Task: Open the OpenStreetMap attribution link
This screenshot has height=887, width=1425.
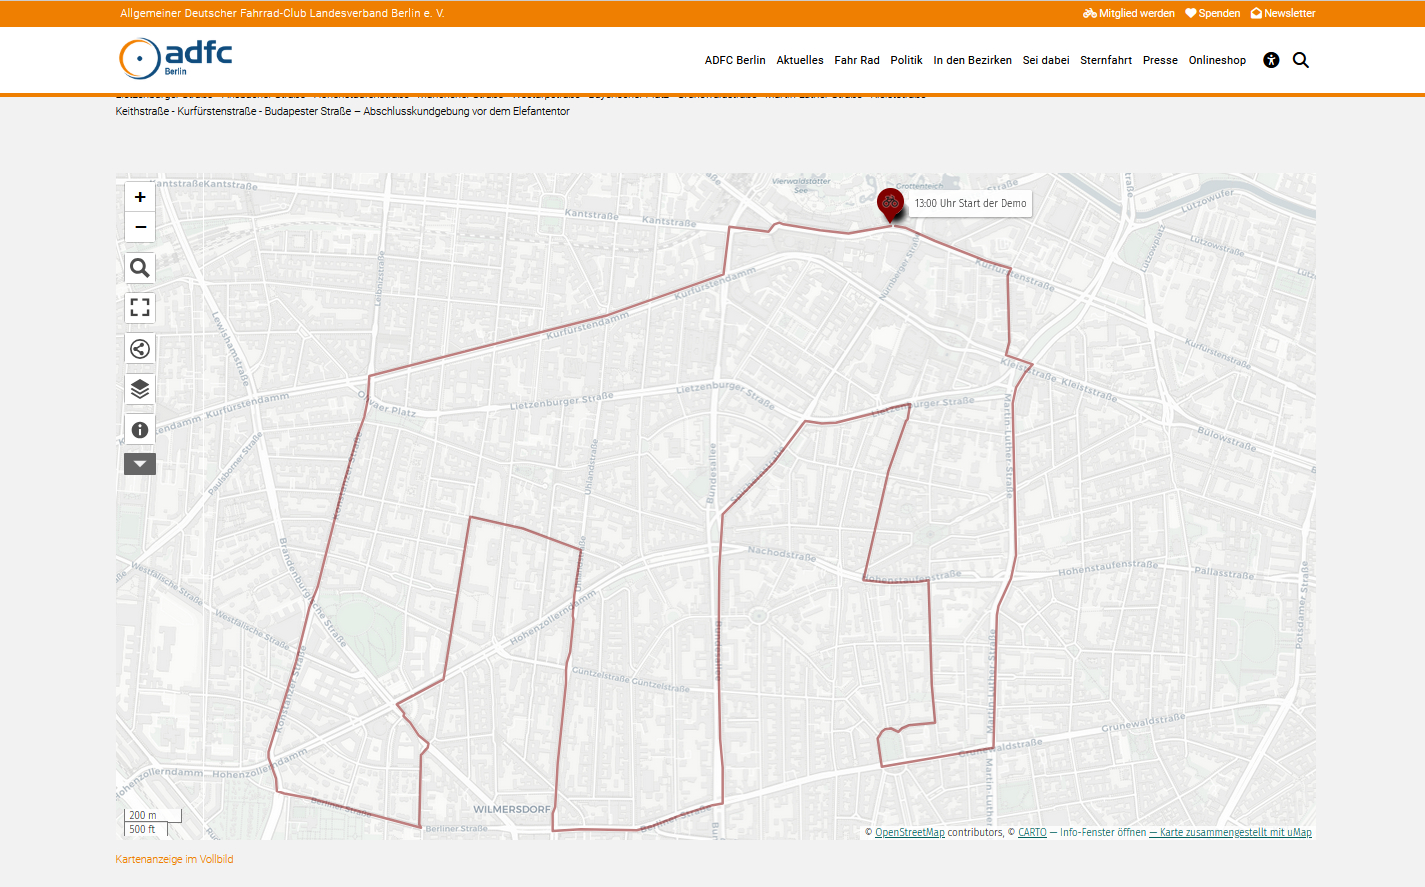Action: pyautogui.click(x=909, y=832)
